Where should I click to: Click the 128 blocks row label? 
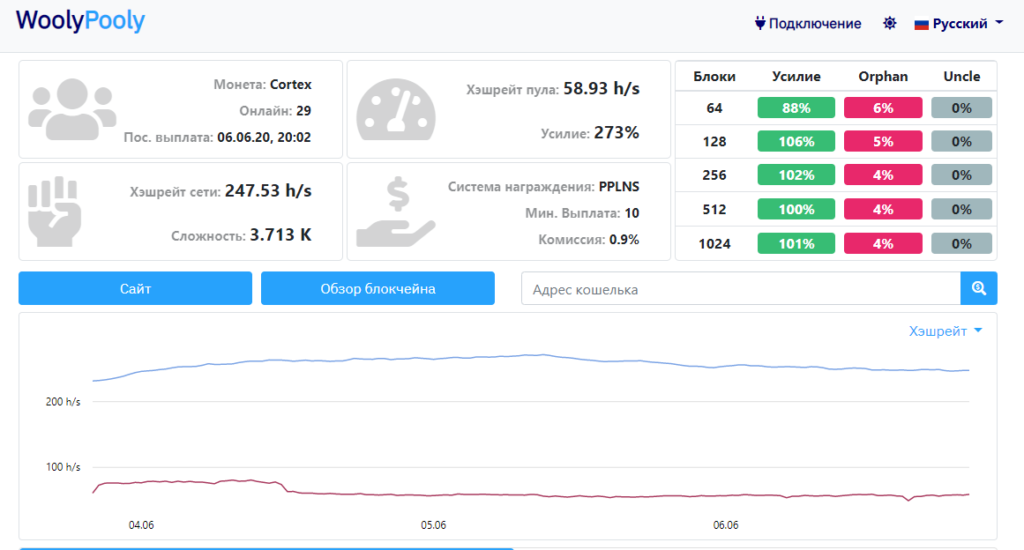(714, 141)
